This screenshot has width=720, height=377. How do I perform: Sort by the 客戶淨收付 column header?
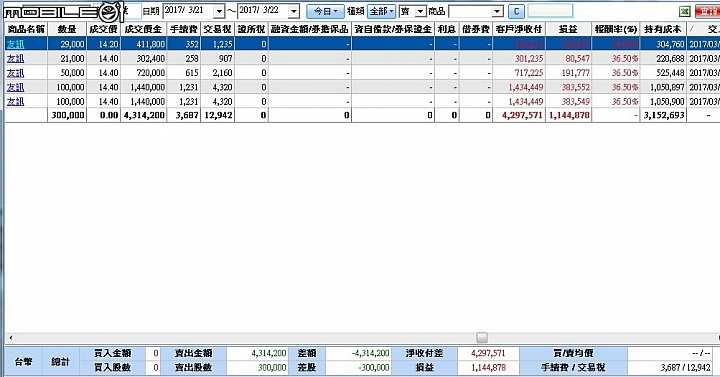point(519,29)
